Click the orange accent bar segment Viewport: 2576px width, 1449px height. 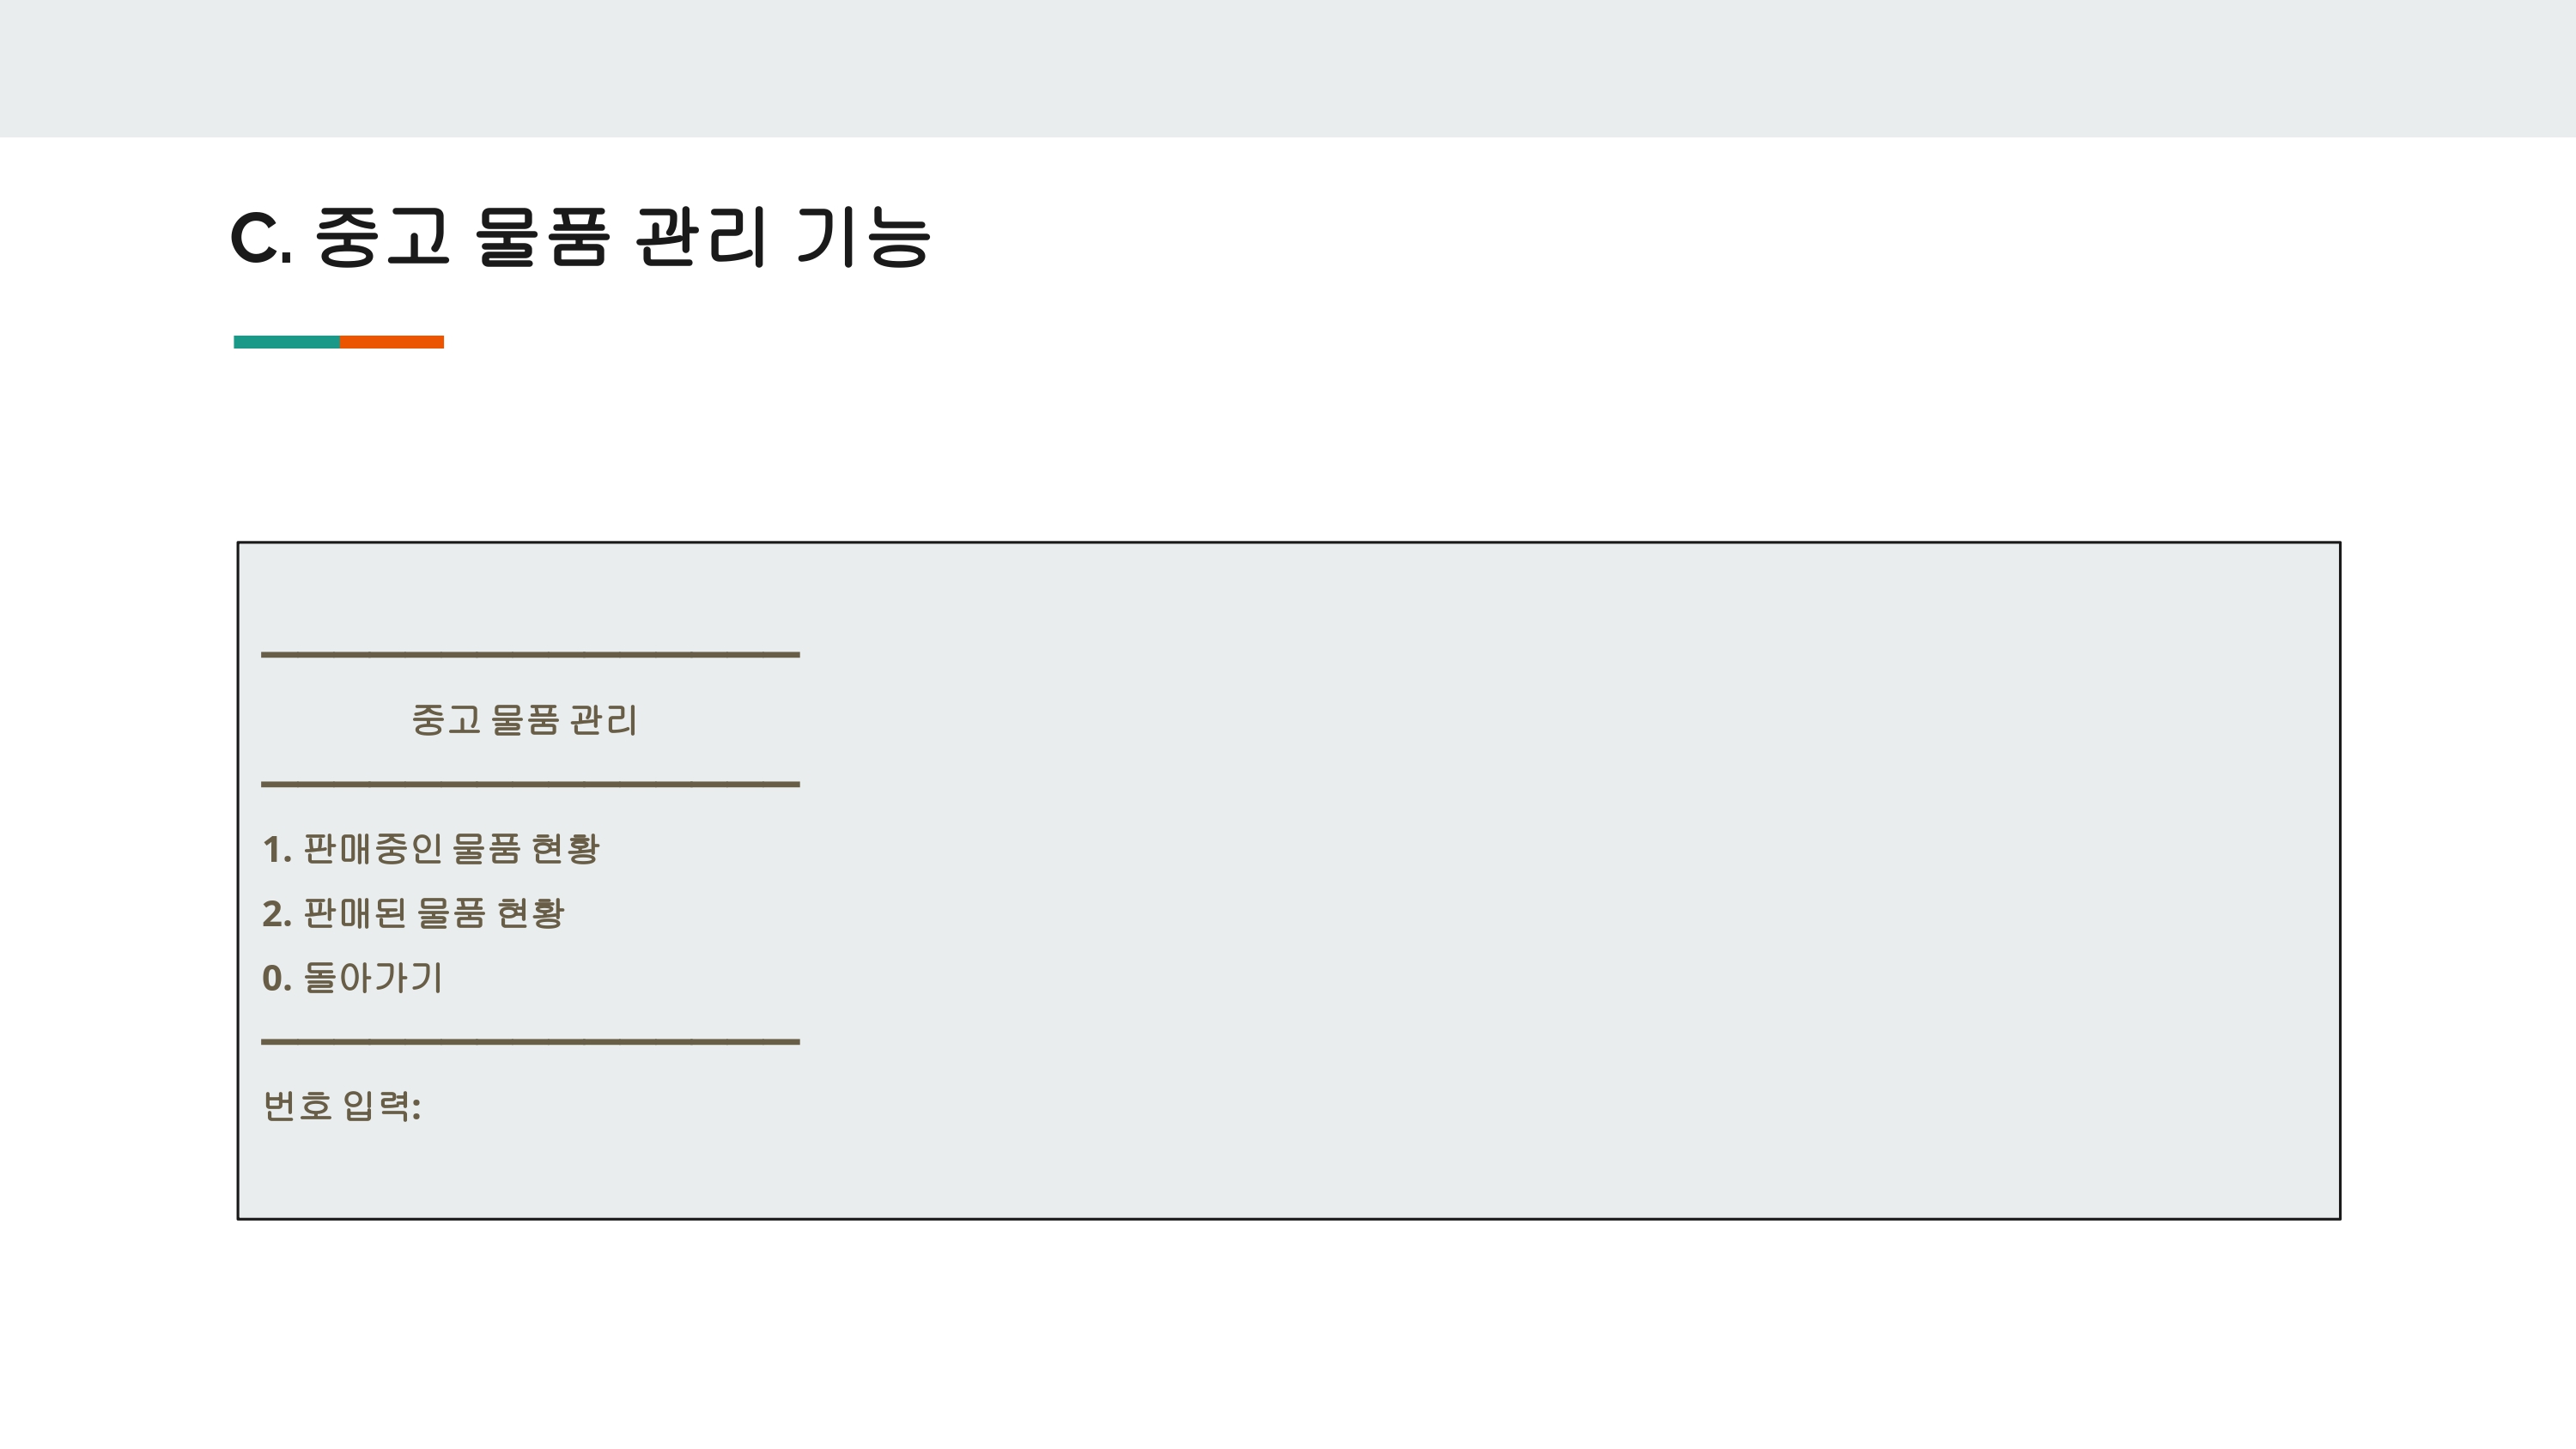tap(392, 342)
